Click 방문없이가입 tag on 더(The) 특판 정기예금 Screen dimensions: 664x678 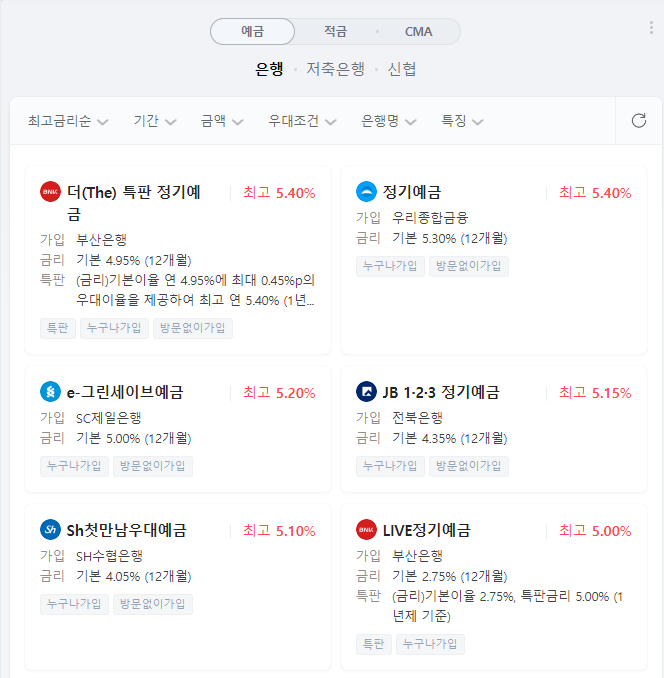coord(193,328)
